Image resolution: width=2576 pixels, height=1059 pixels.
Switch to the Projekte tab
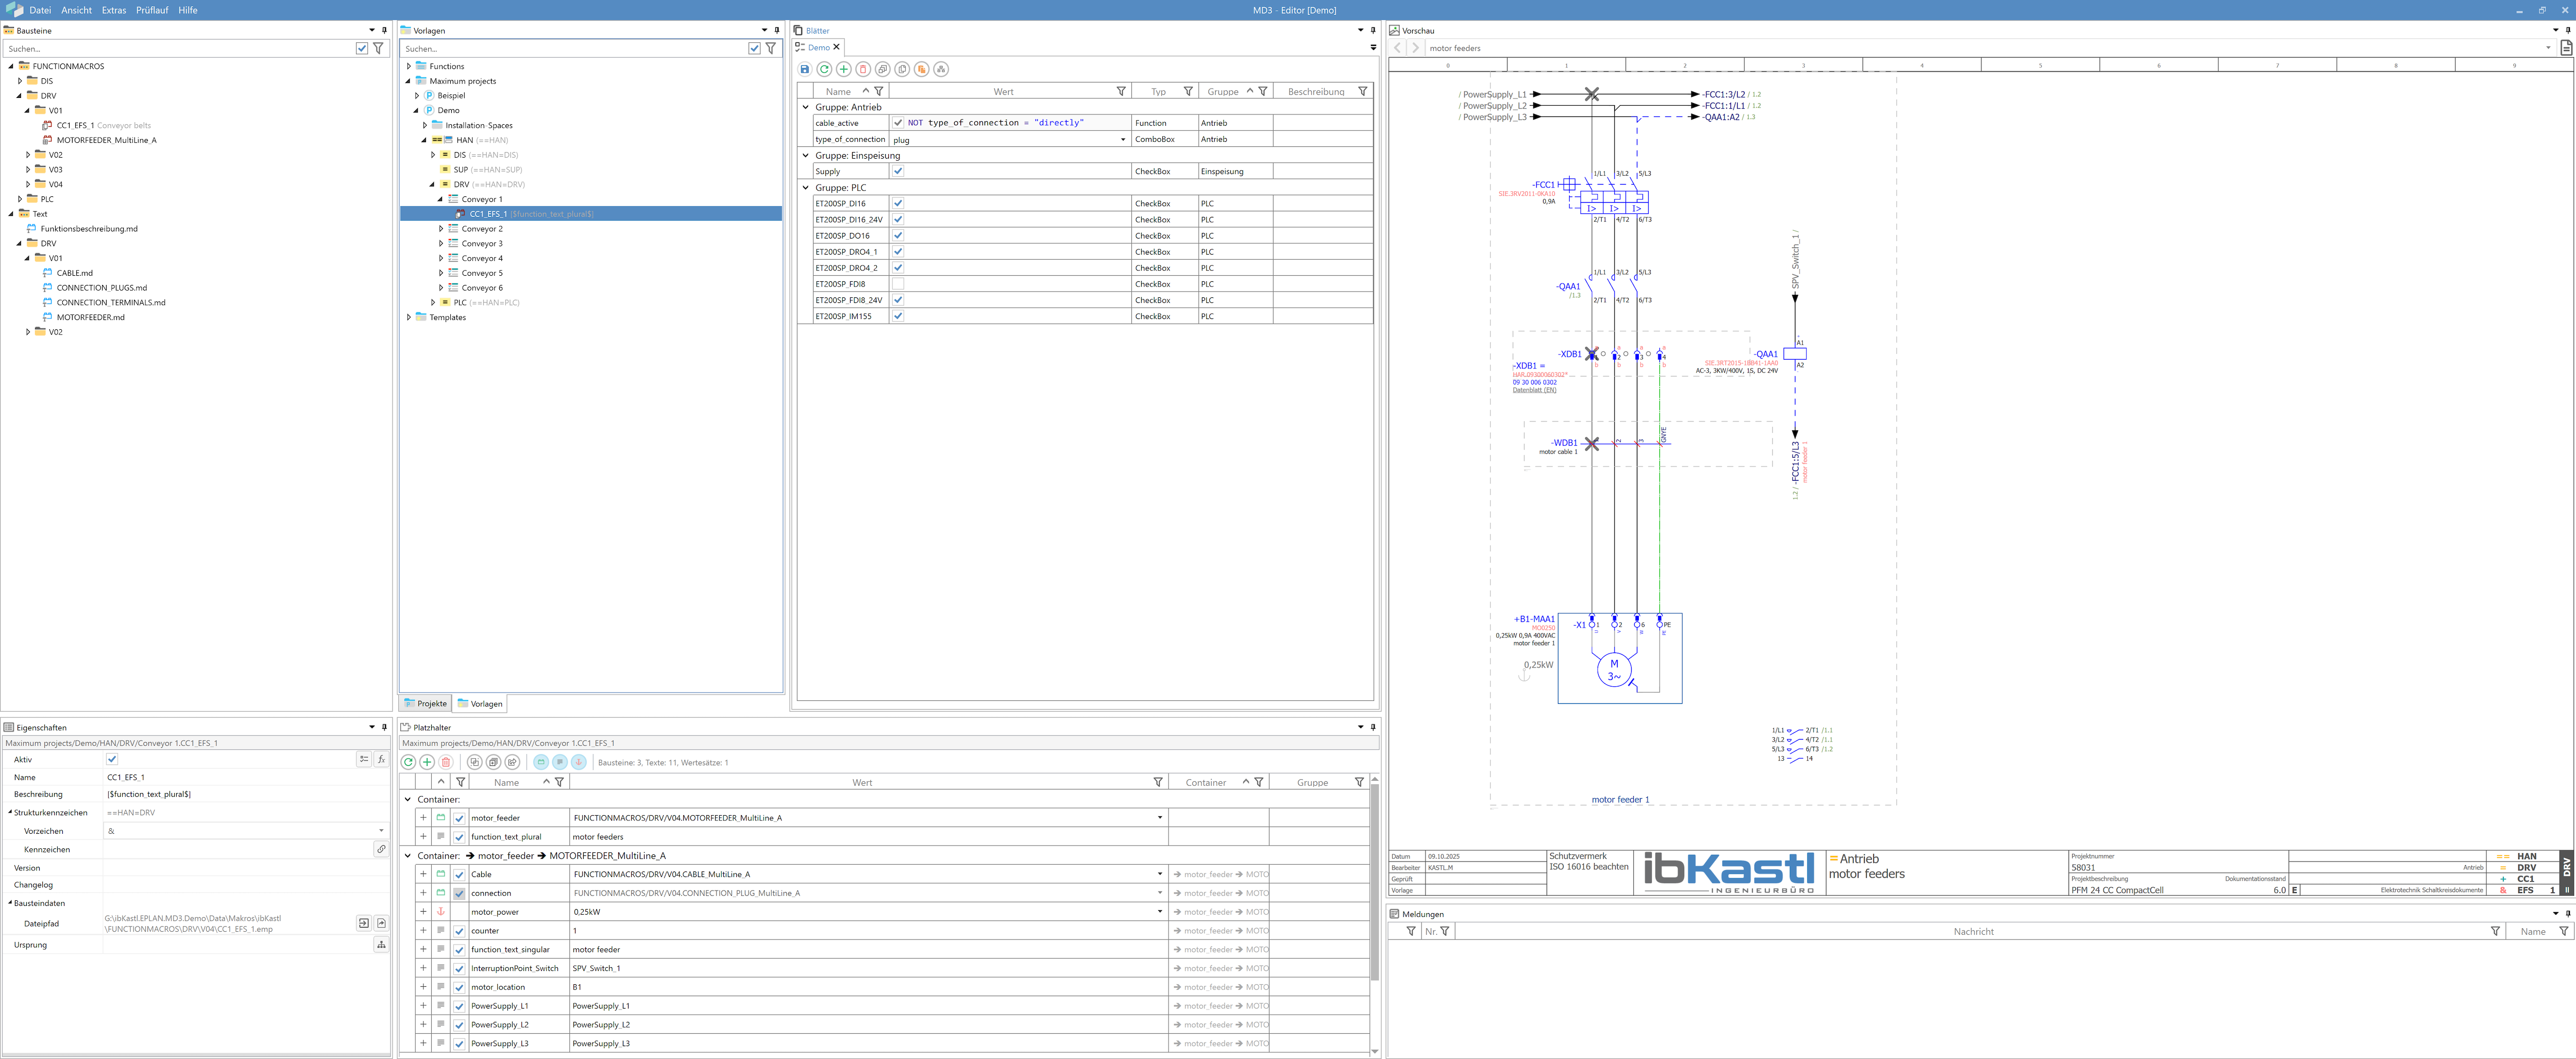coord(426,704)
